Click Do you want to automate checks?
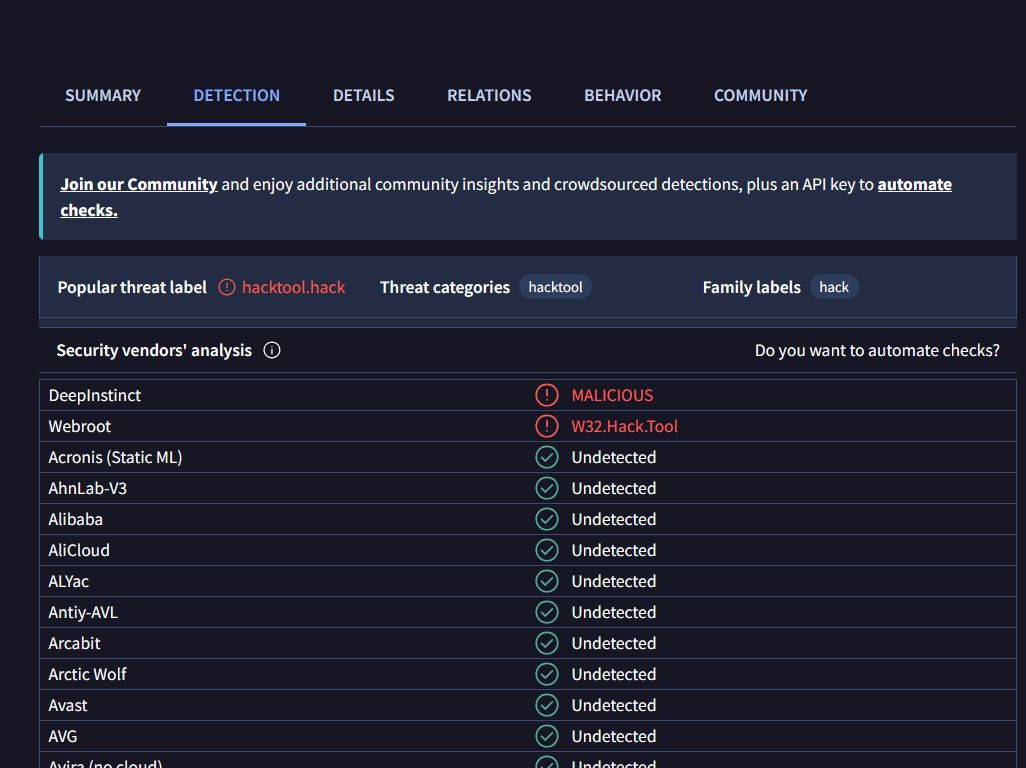This screenshot has width=1026, height=768. (877, 351)
